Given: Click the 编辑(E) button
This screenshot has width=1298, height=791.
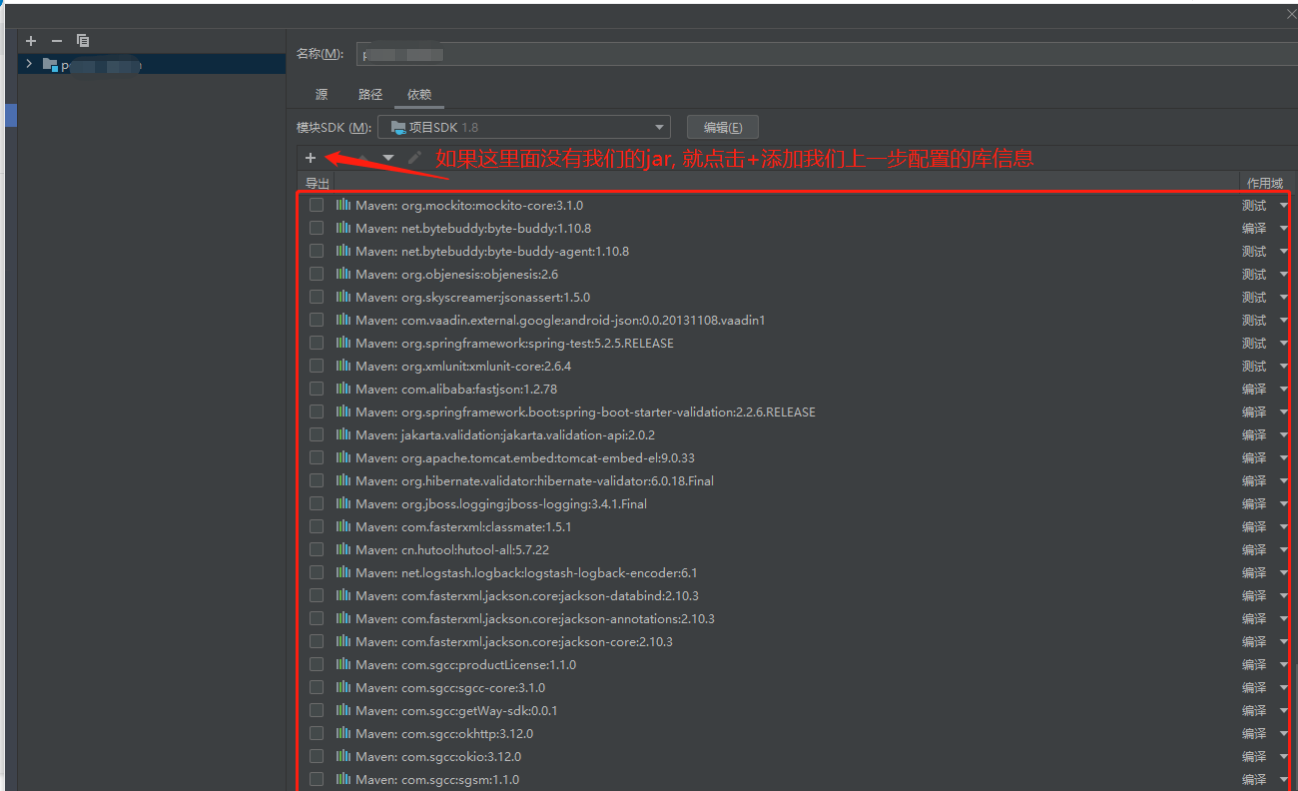Looking at the screenshot, I should 723,127.
